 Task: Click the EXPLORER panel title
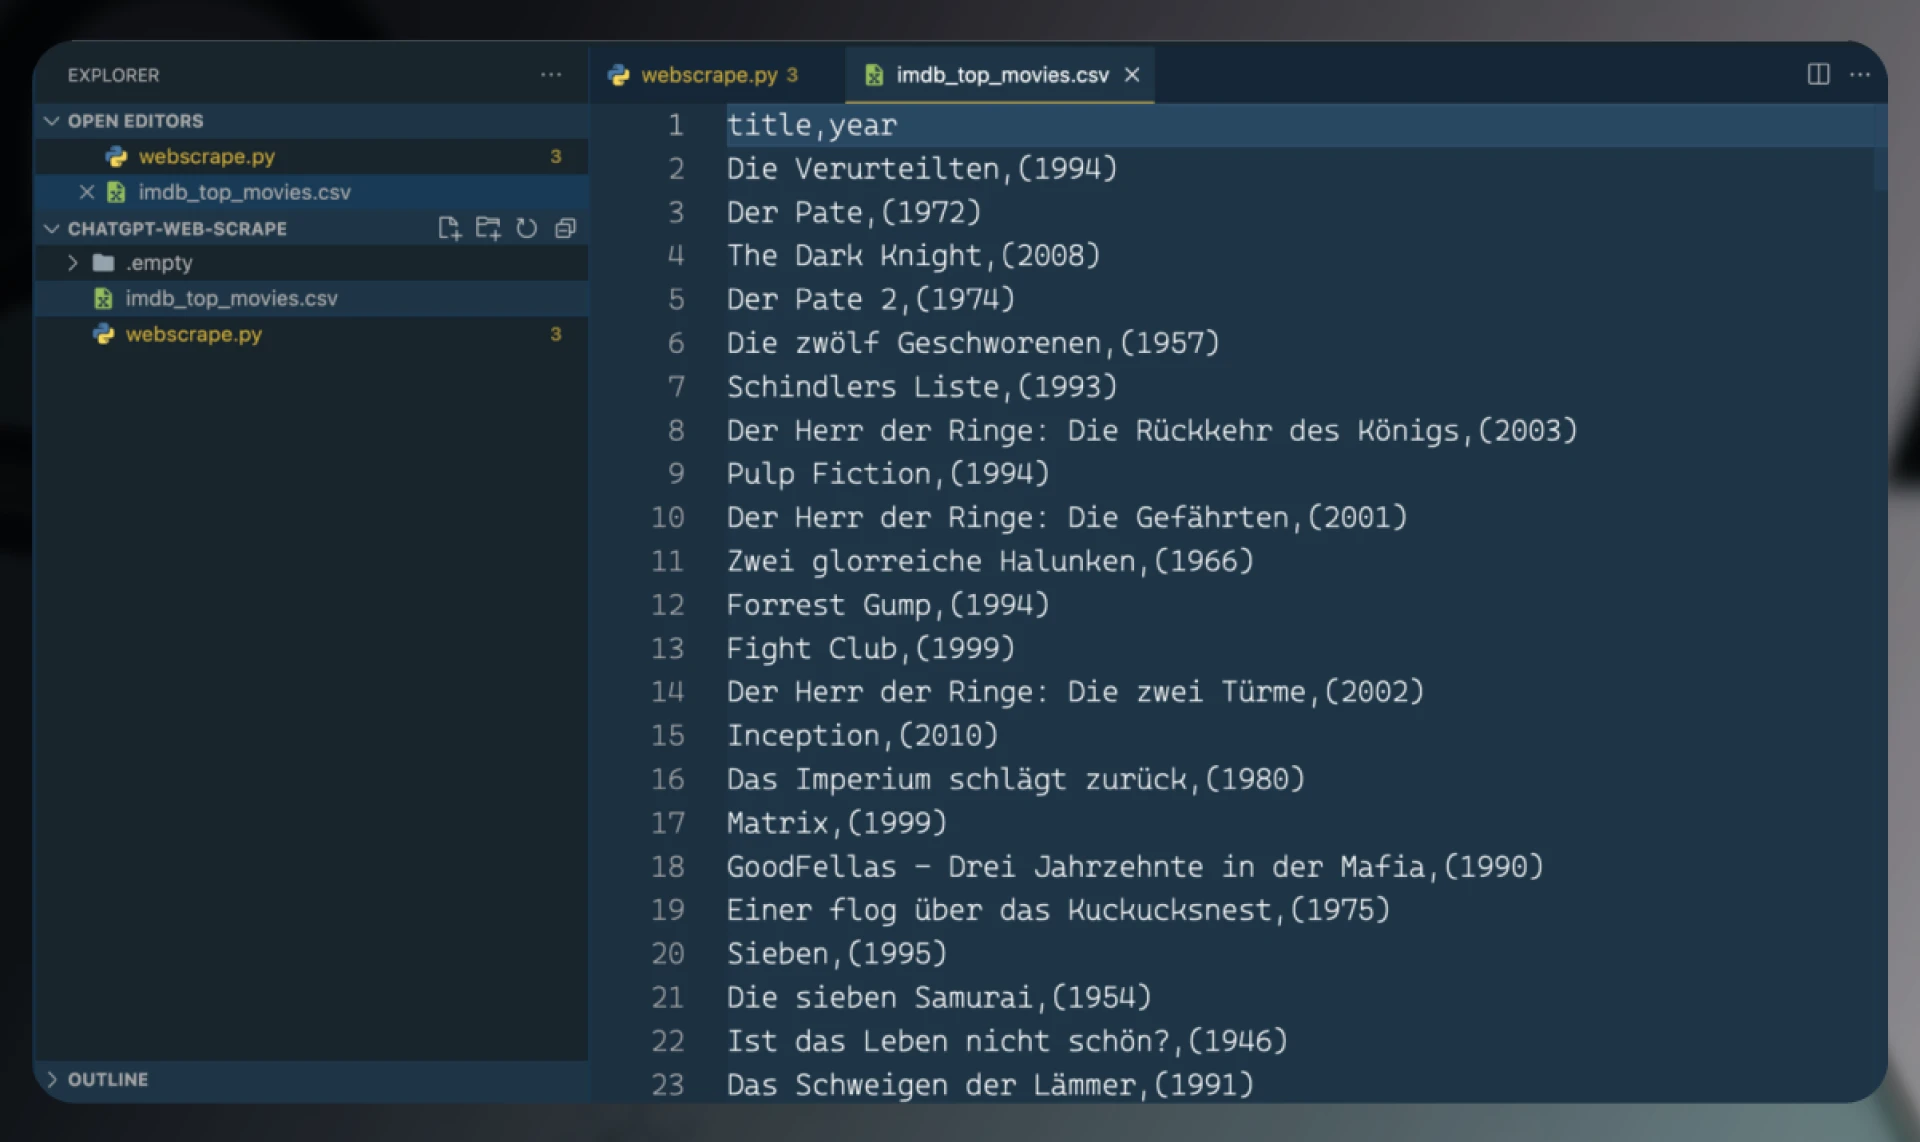click(113, 75)
